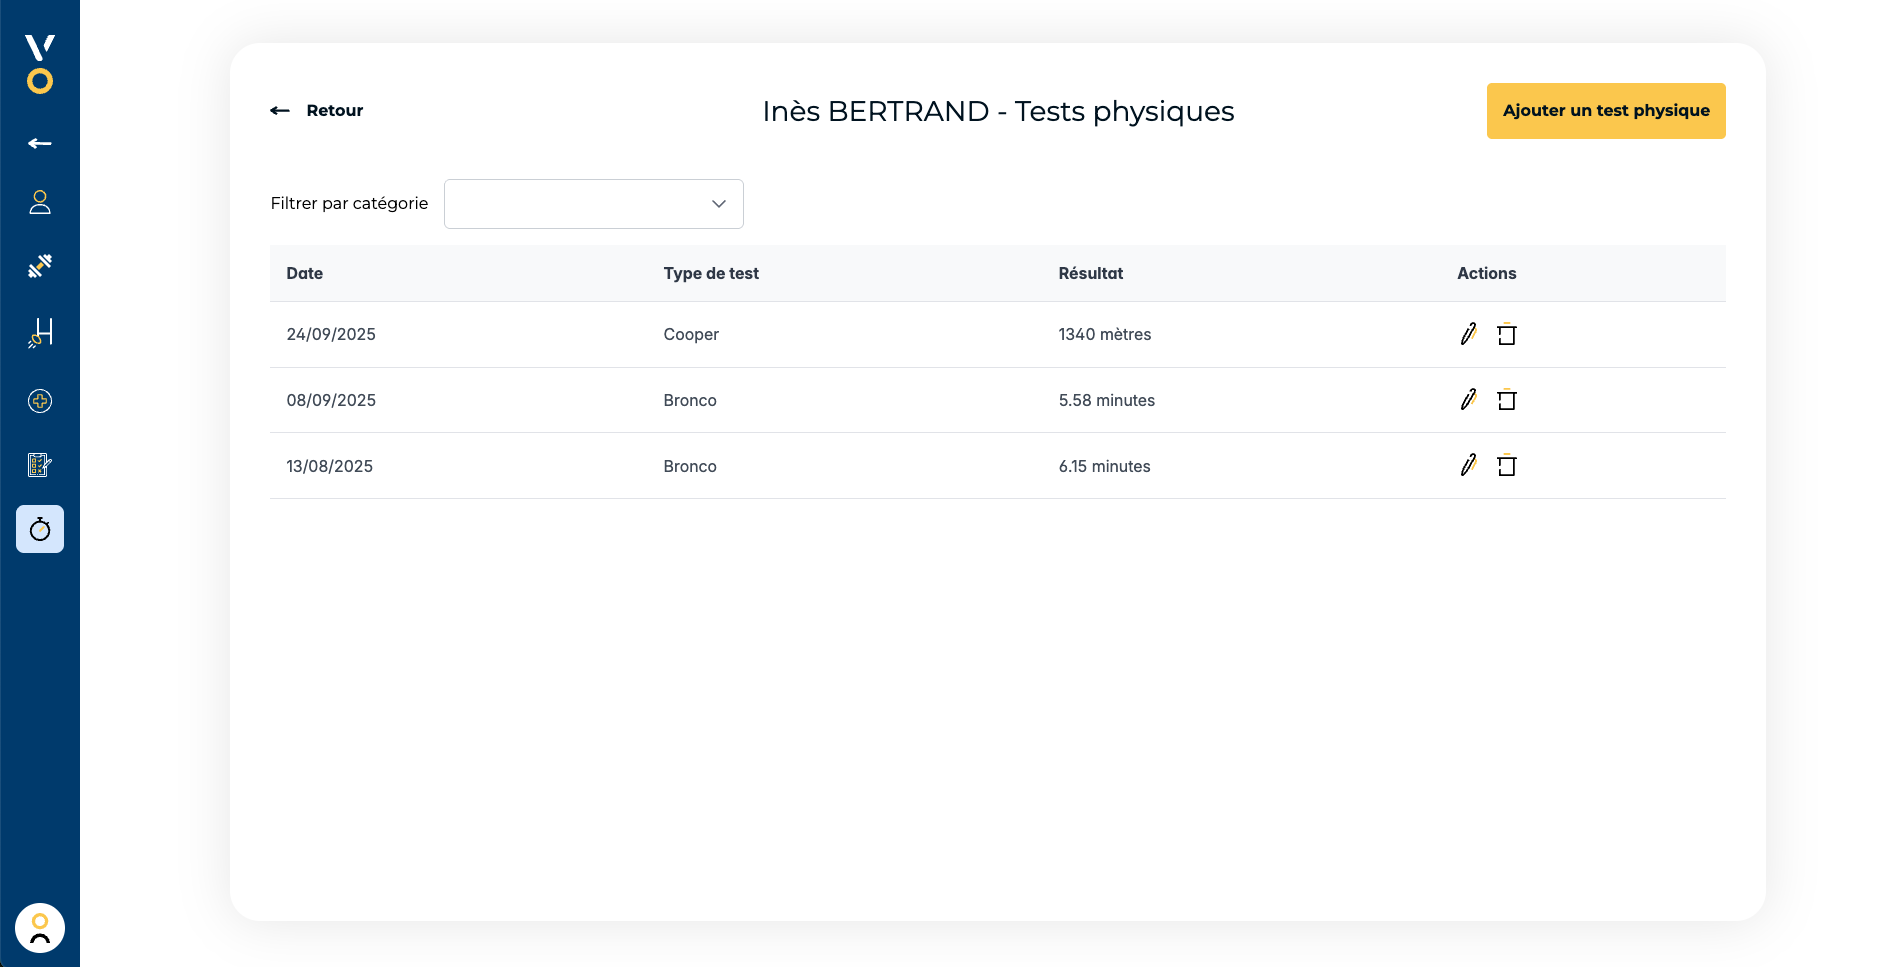Select the stopwatch physical tests icon

pyautogui.click(x=40, y=529)
